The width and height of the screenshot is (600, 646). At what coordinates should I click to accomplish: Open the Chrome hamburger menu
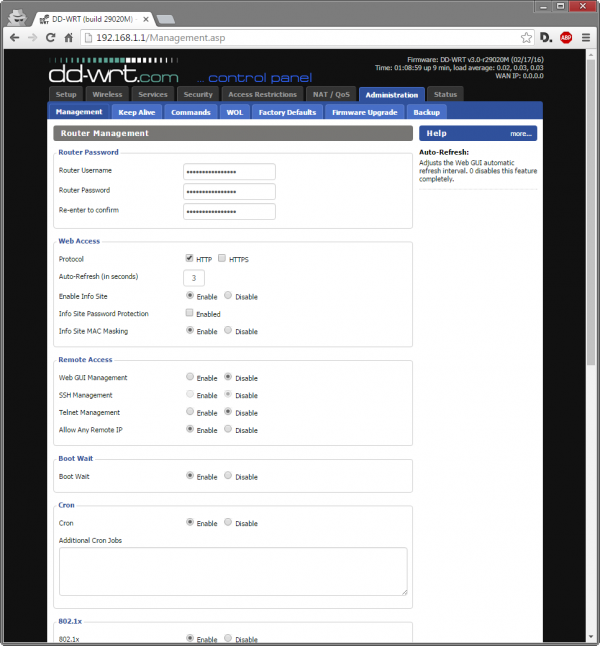click(585, 37)
